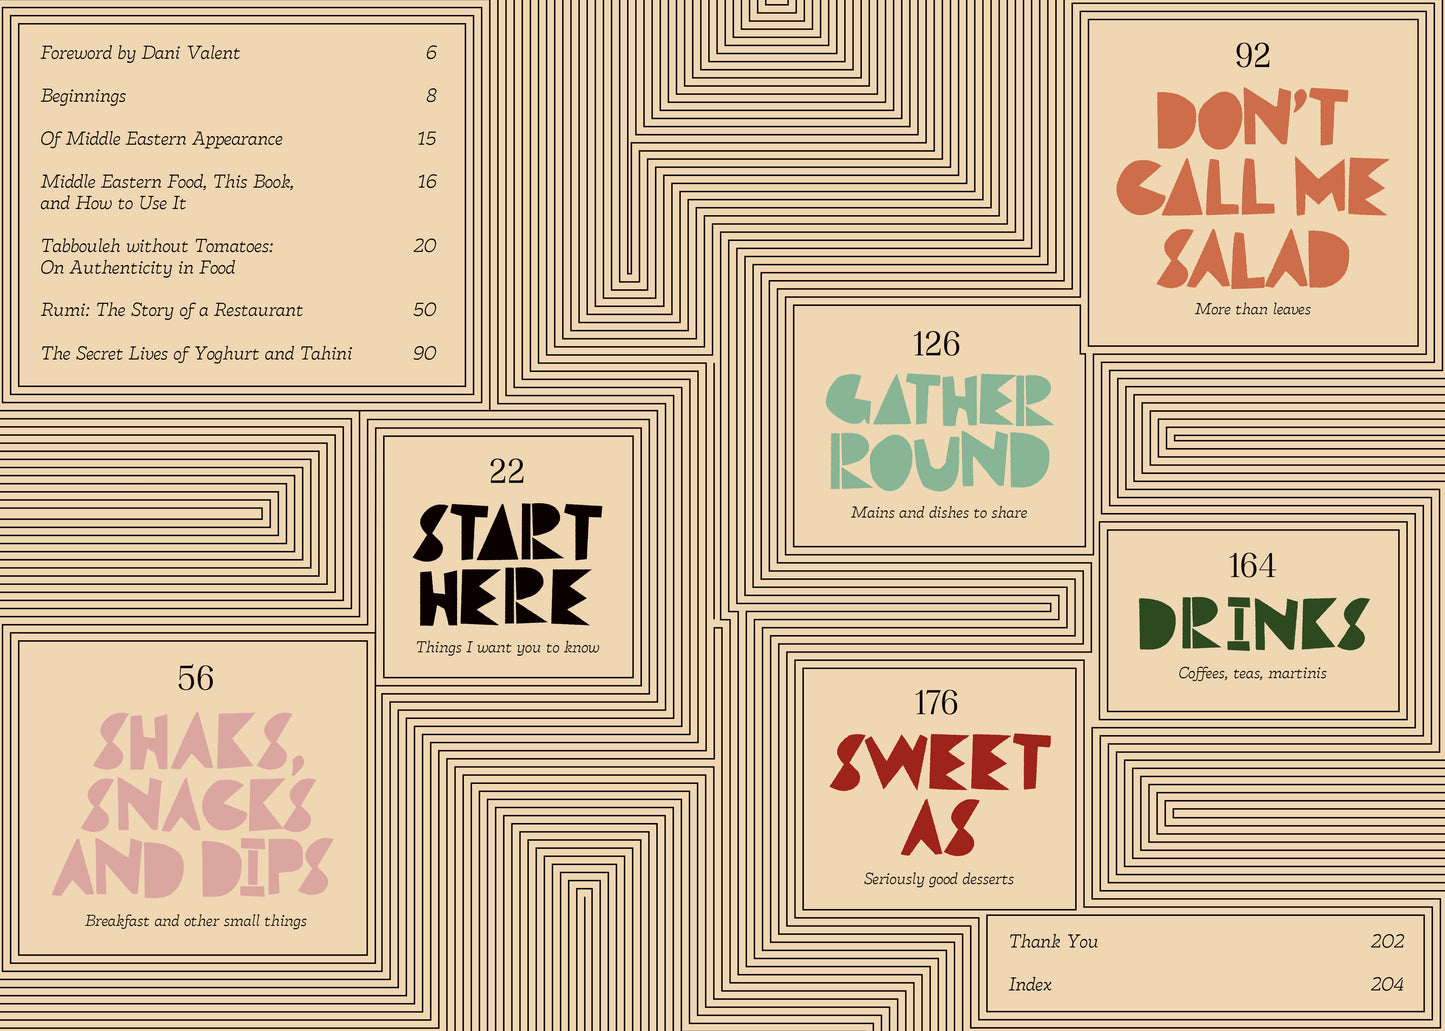1445x1031 pixels.
Task: Click the Start Here chapter title
Action: pos(507,564)
